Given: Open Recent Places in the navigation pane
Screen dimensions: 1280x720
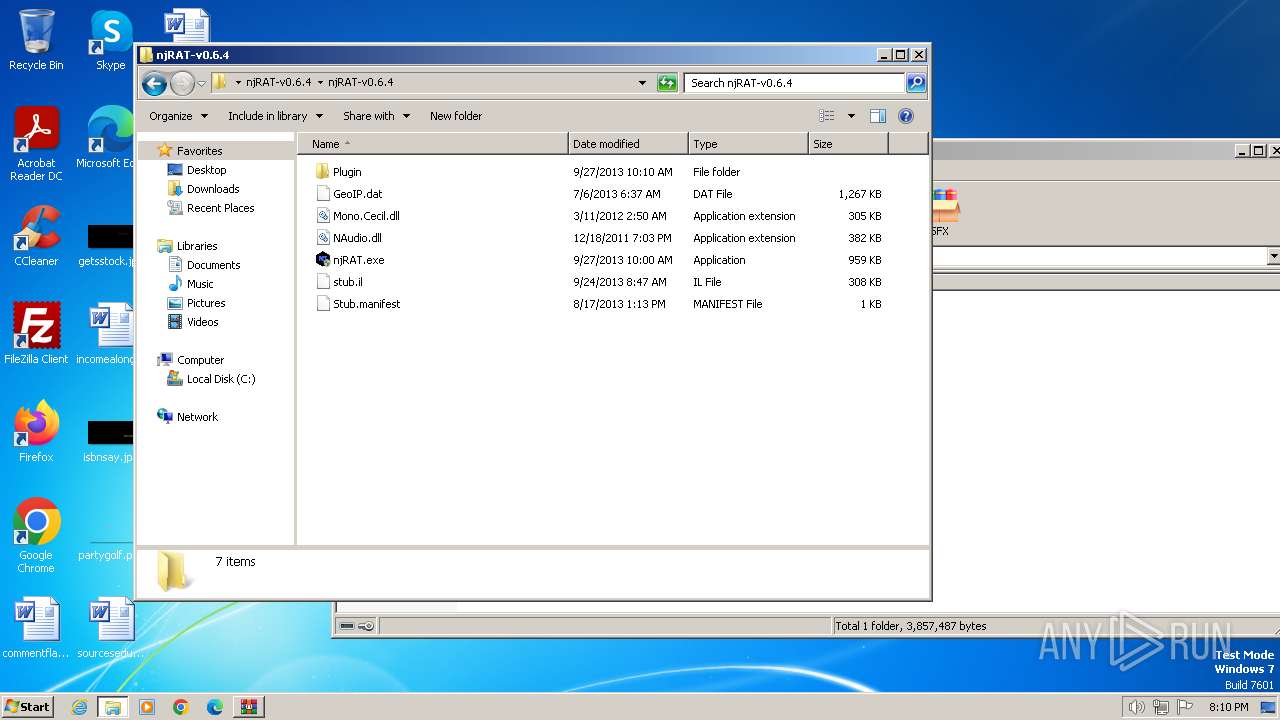Looking at the screenshot, I should 220,208.
